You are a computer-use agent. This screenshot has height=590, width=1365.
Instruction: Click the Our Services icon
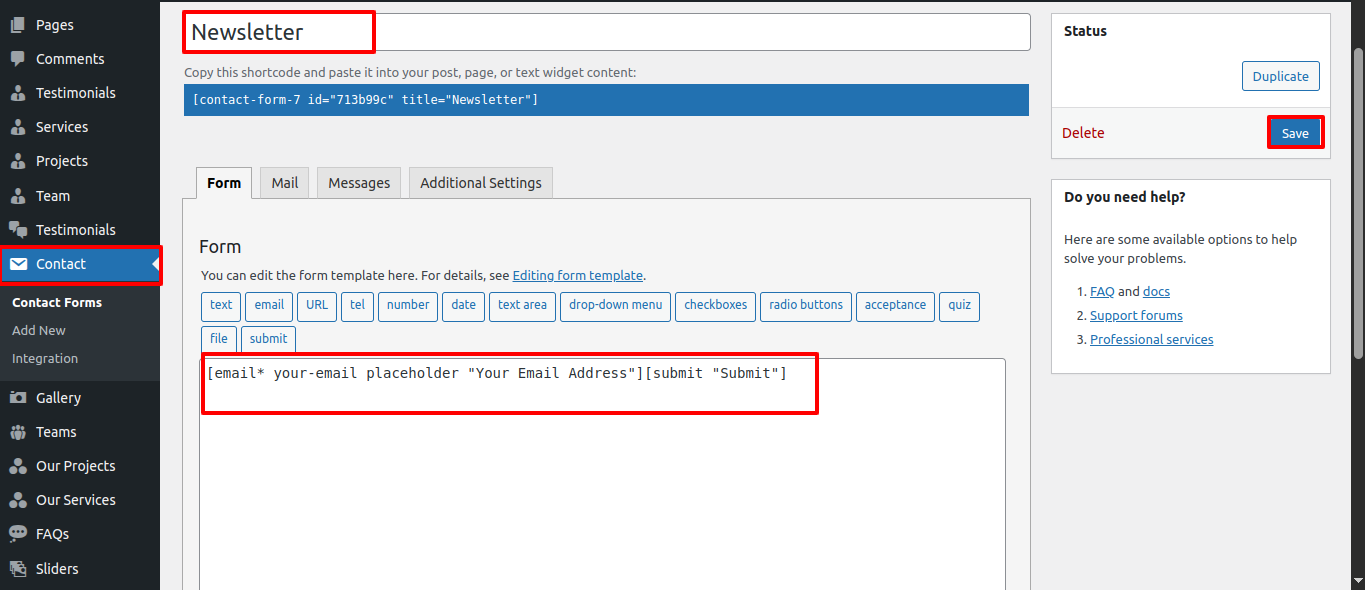[18, 500]
